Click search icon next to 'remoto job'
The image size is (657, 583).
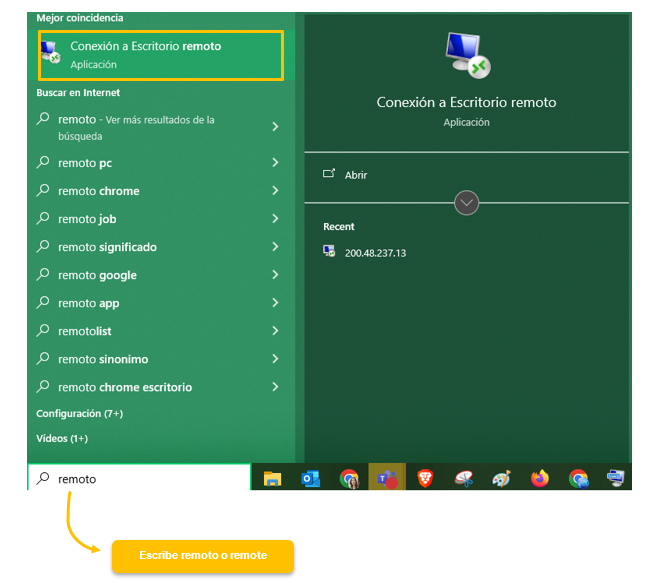[43, 218]
